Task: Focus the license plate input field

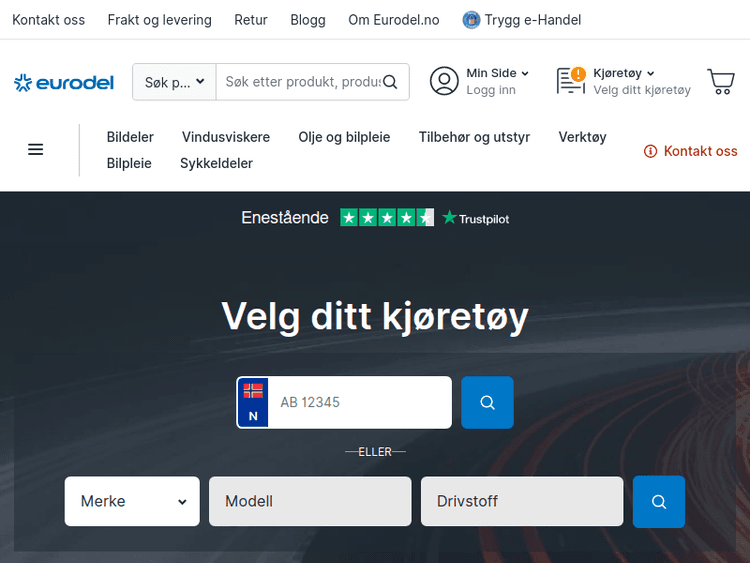Action: 360,402
